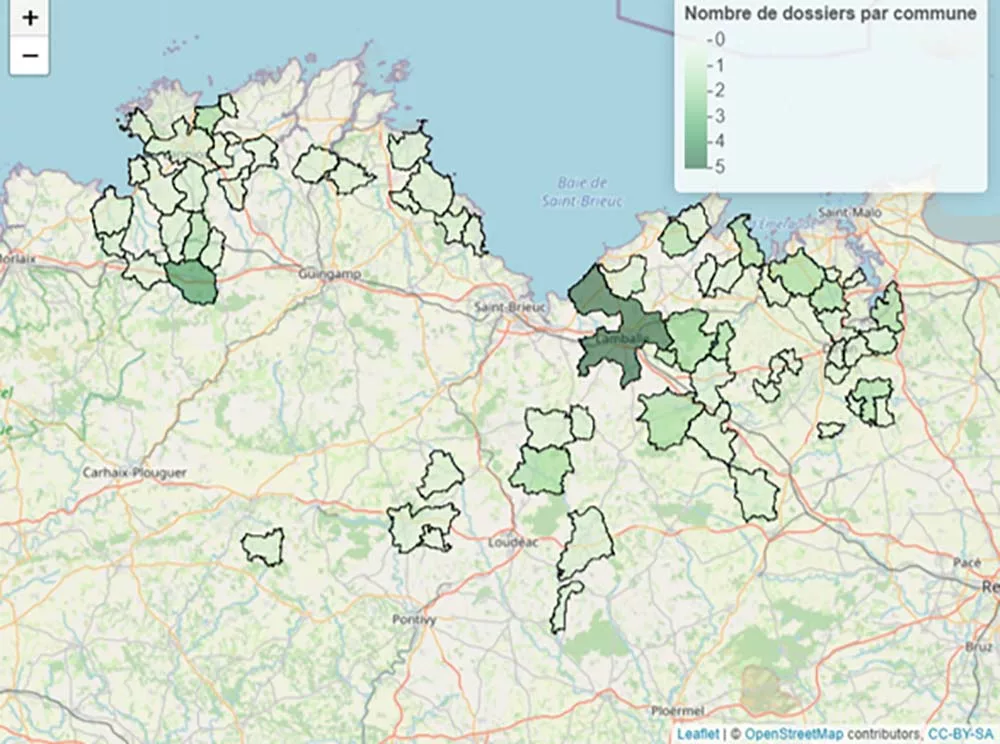Click the Baie de Saint-Brieuc label
The image size is (1000, 744).
tap(582, 192)
